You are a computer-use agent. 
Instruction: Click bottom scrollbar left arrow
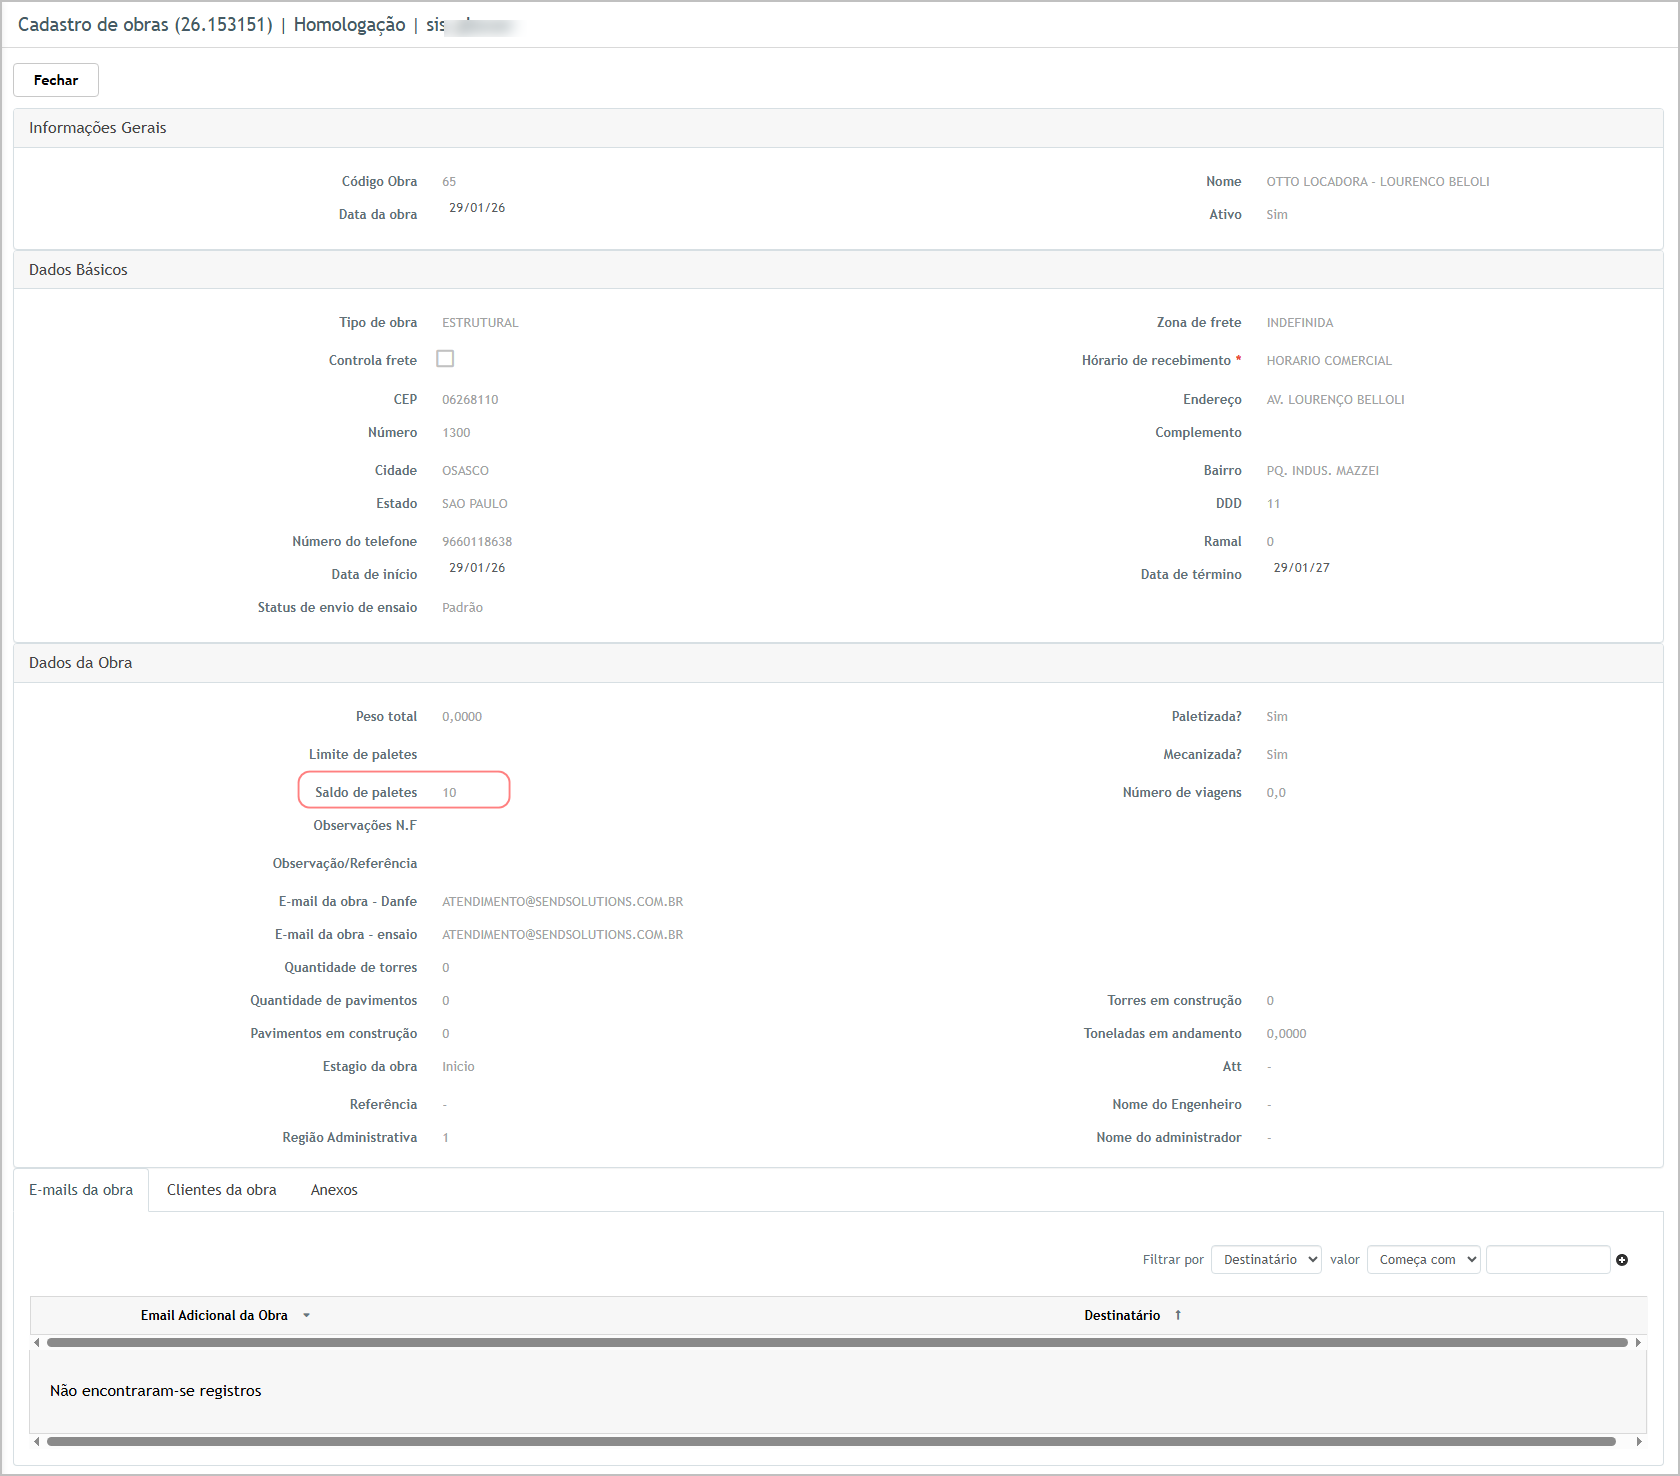pos(37,1441)
